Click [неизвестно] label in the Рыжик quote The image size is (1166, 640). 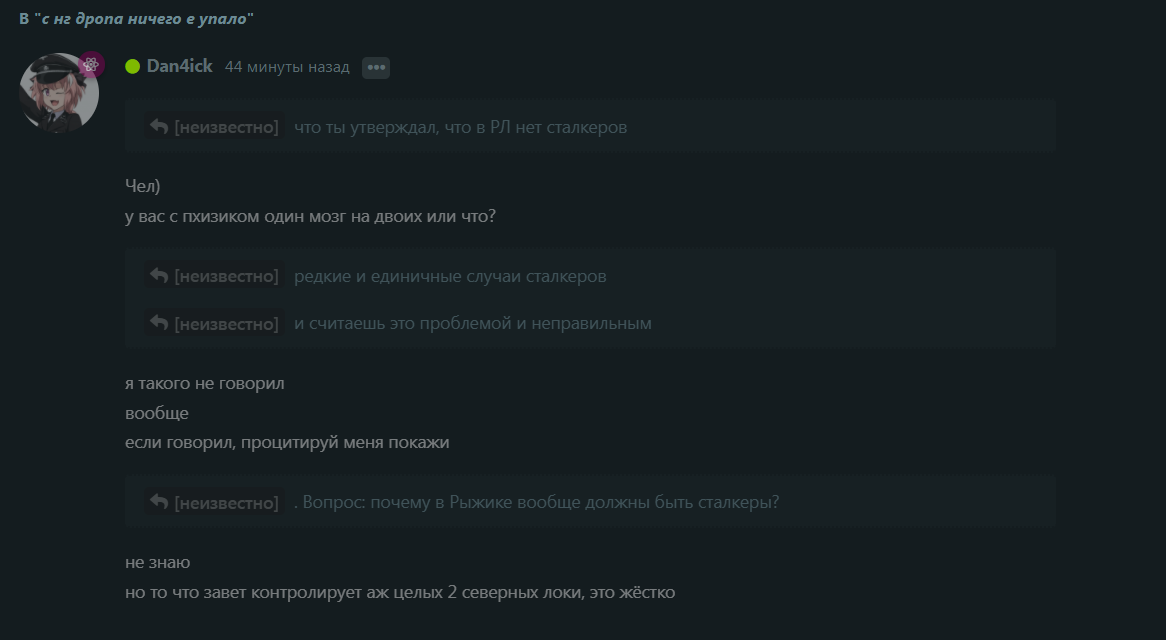(x=226, y=502)
